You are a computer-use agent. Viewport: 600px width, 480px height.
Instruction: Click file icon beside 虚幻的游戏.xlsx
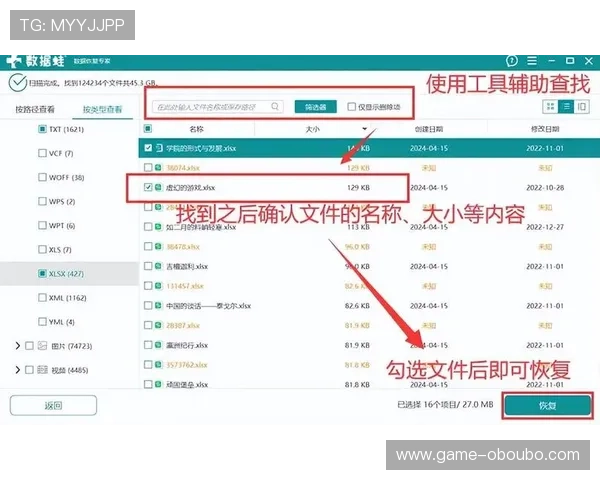[x=158, y=187]
